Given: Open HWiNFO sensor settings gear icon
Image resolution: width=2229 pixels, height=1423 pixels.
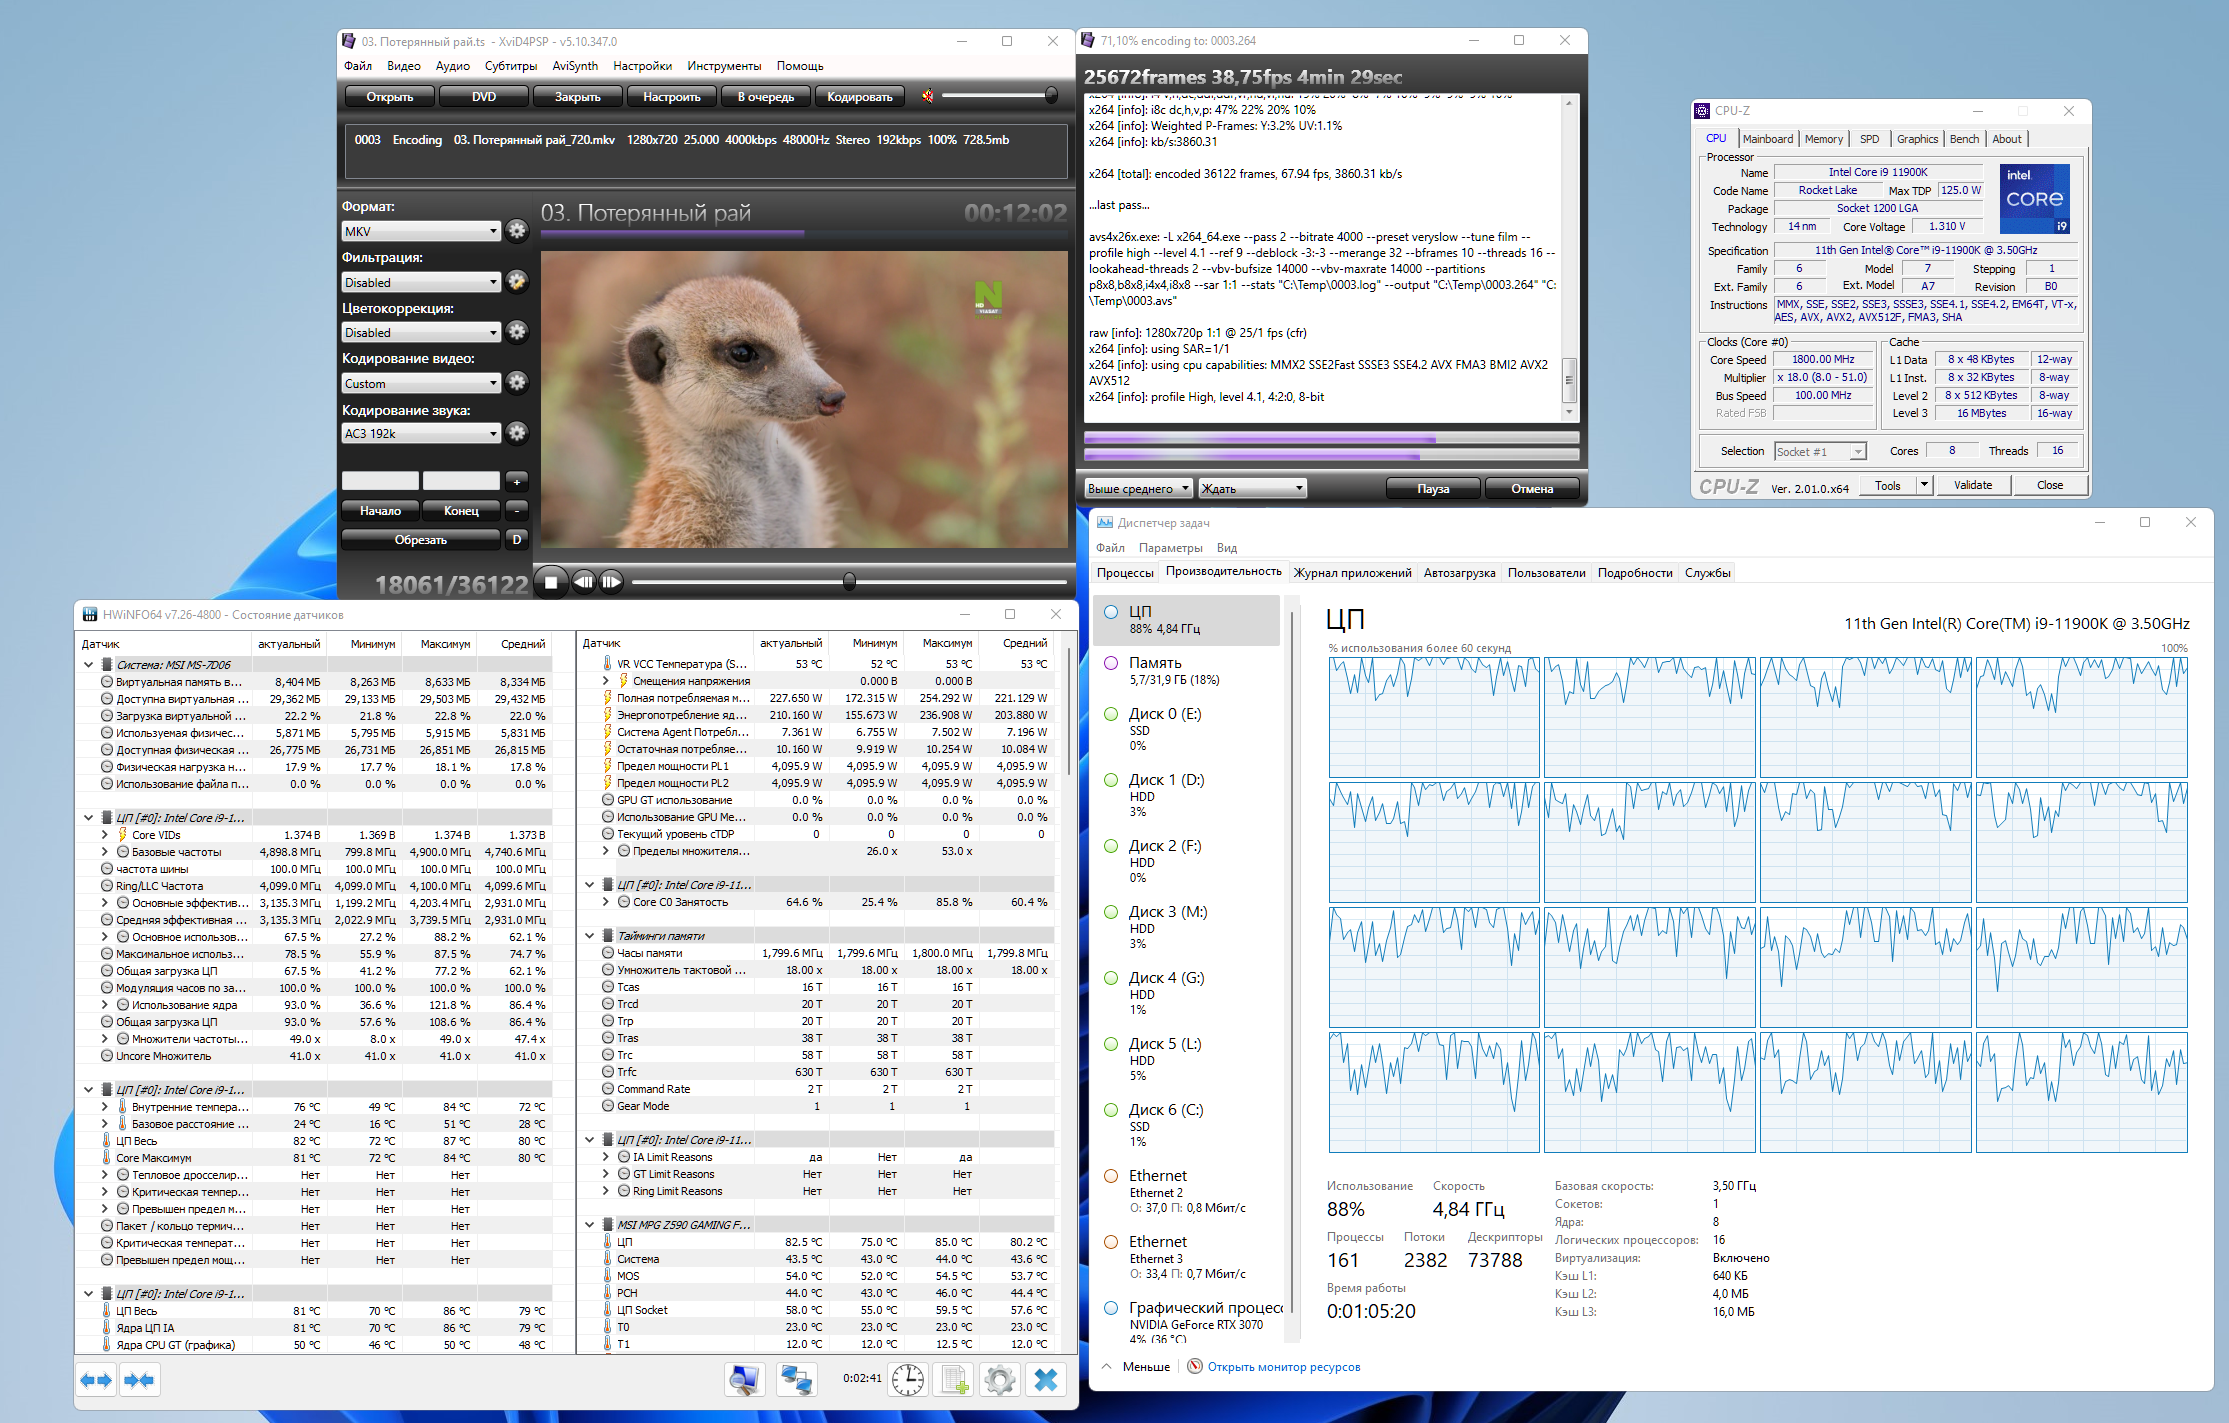Looking at the screenshot, I should pyautogui.click(x=999, y=1380).
